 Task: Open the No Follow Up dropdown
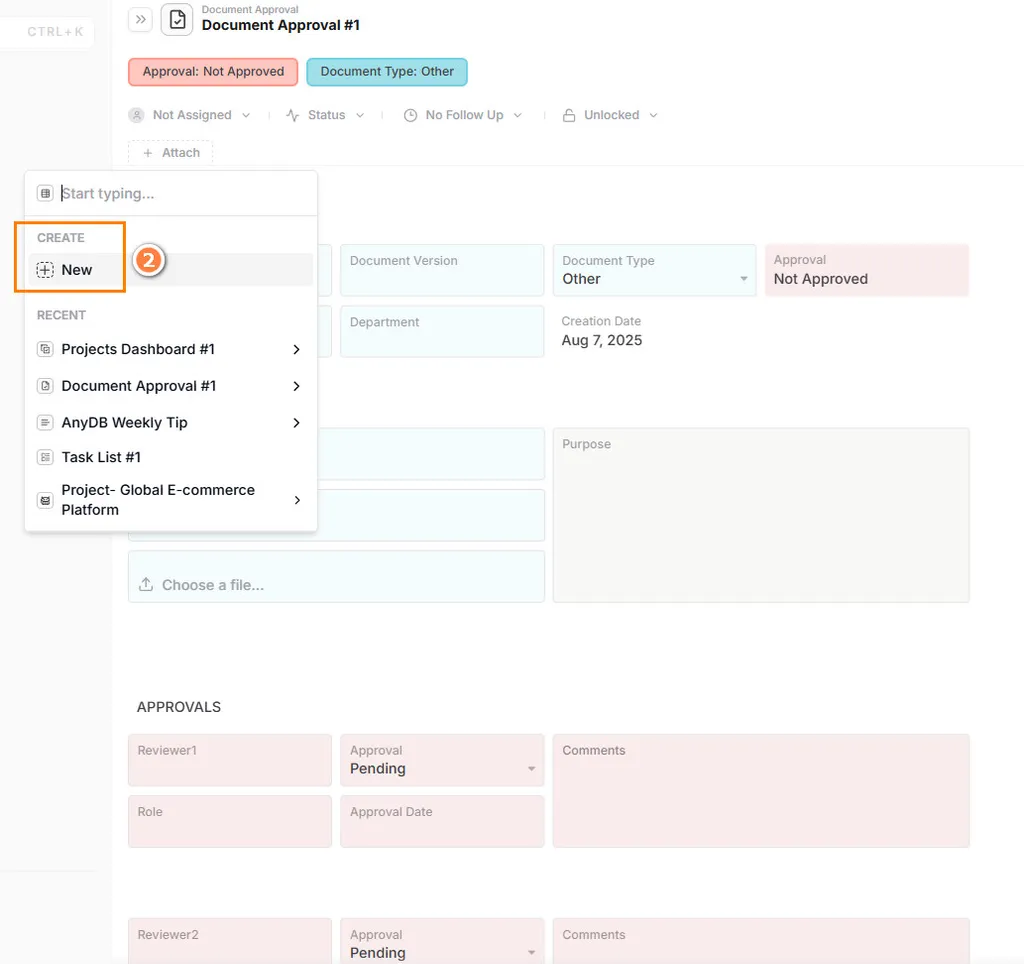coord(463,115)
